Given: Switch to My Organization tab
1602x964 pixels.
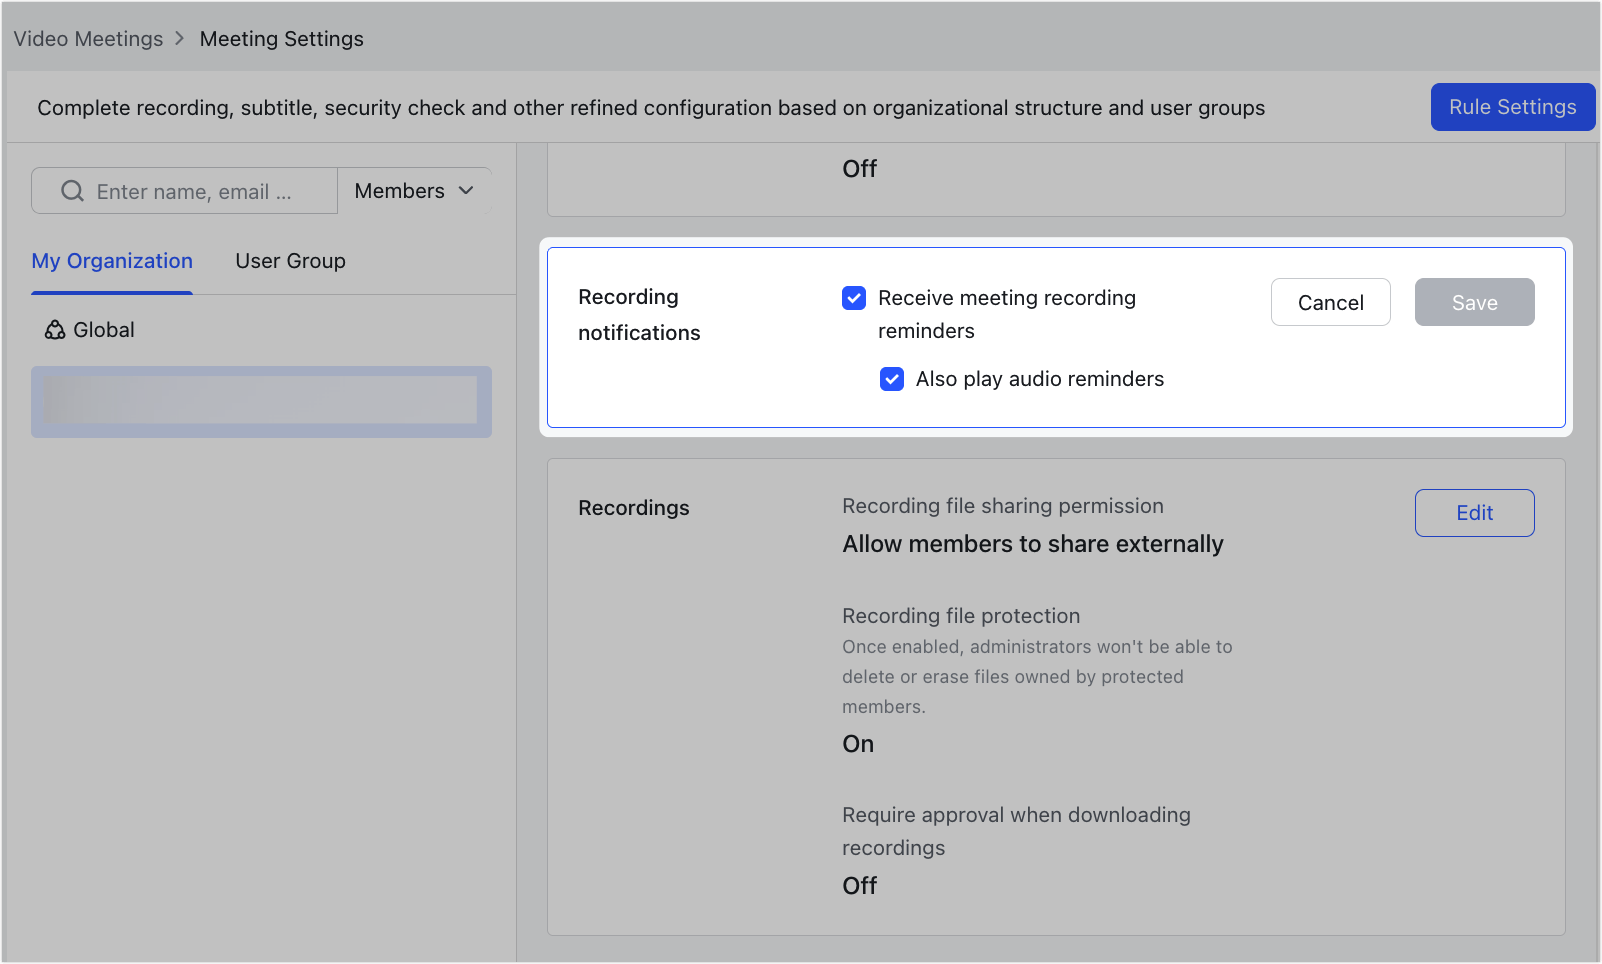Looking at the screenshot, I should tap(112, 261).
